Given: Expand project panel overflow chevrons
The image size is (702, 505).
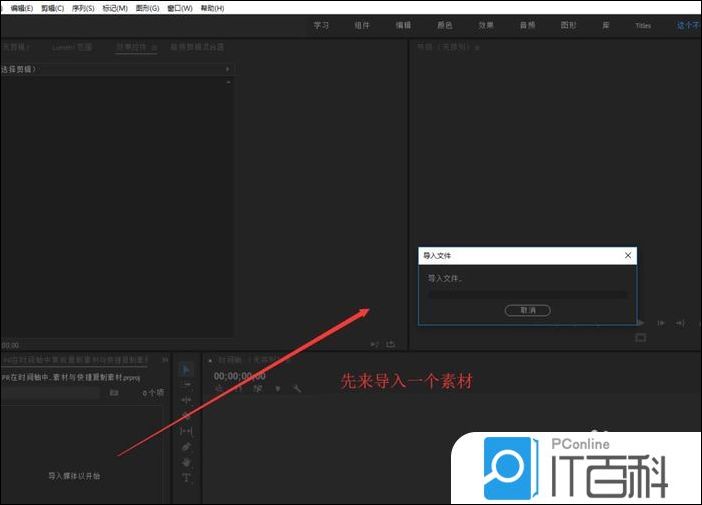Looking at the screenshot, I should [165, 359].
